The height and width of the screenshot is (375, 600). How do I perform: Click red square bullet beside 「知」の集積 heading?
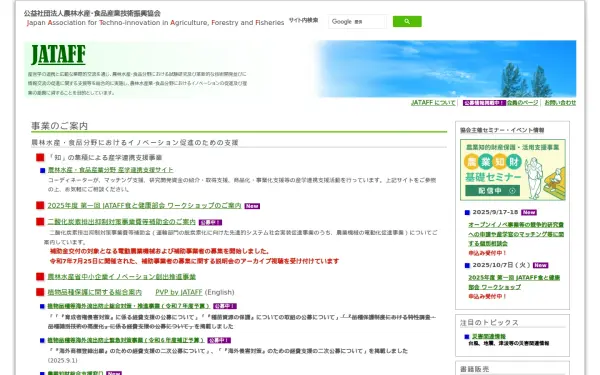[40, 157]
